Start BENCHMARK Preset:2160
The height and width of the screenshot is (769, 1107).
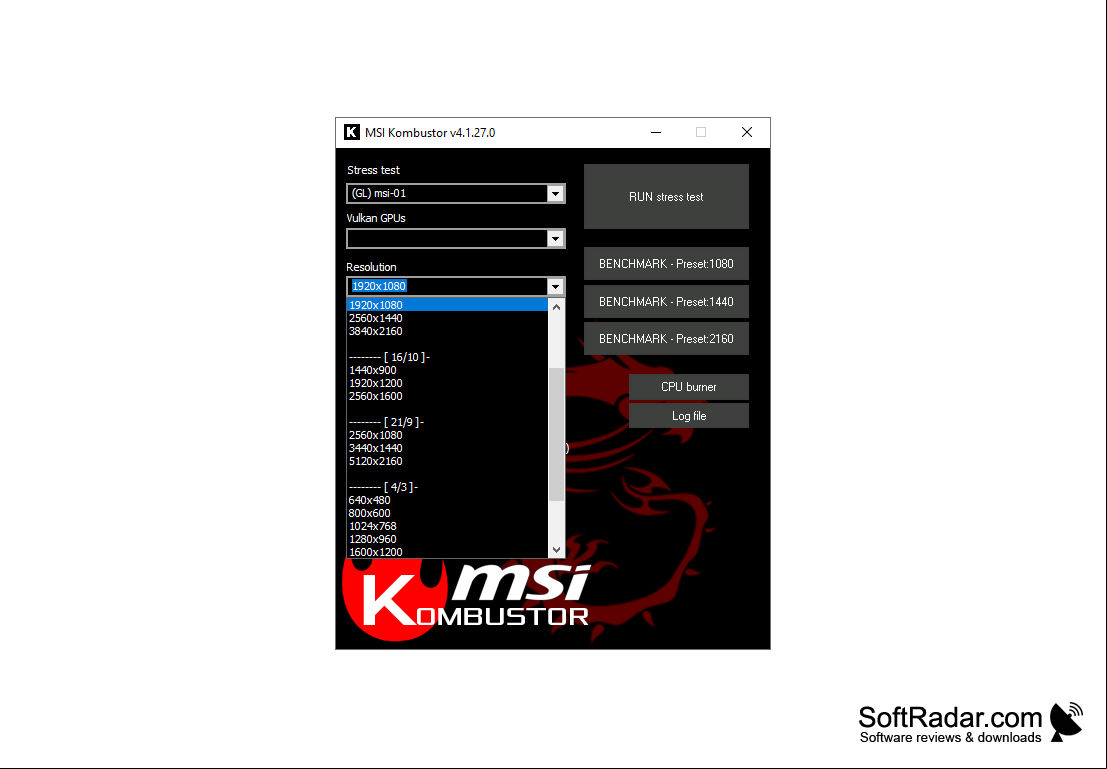666,338
